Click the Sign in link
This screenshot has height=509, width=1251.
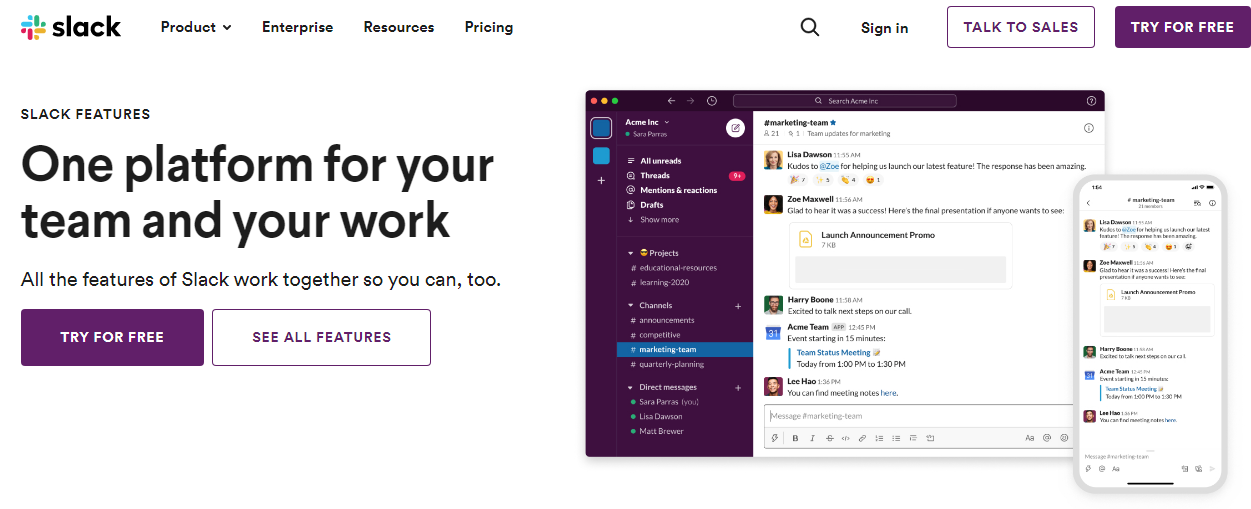pyautogui.click(x=885, y=28)
